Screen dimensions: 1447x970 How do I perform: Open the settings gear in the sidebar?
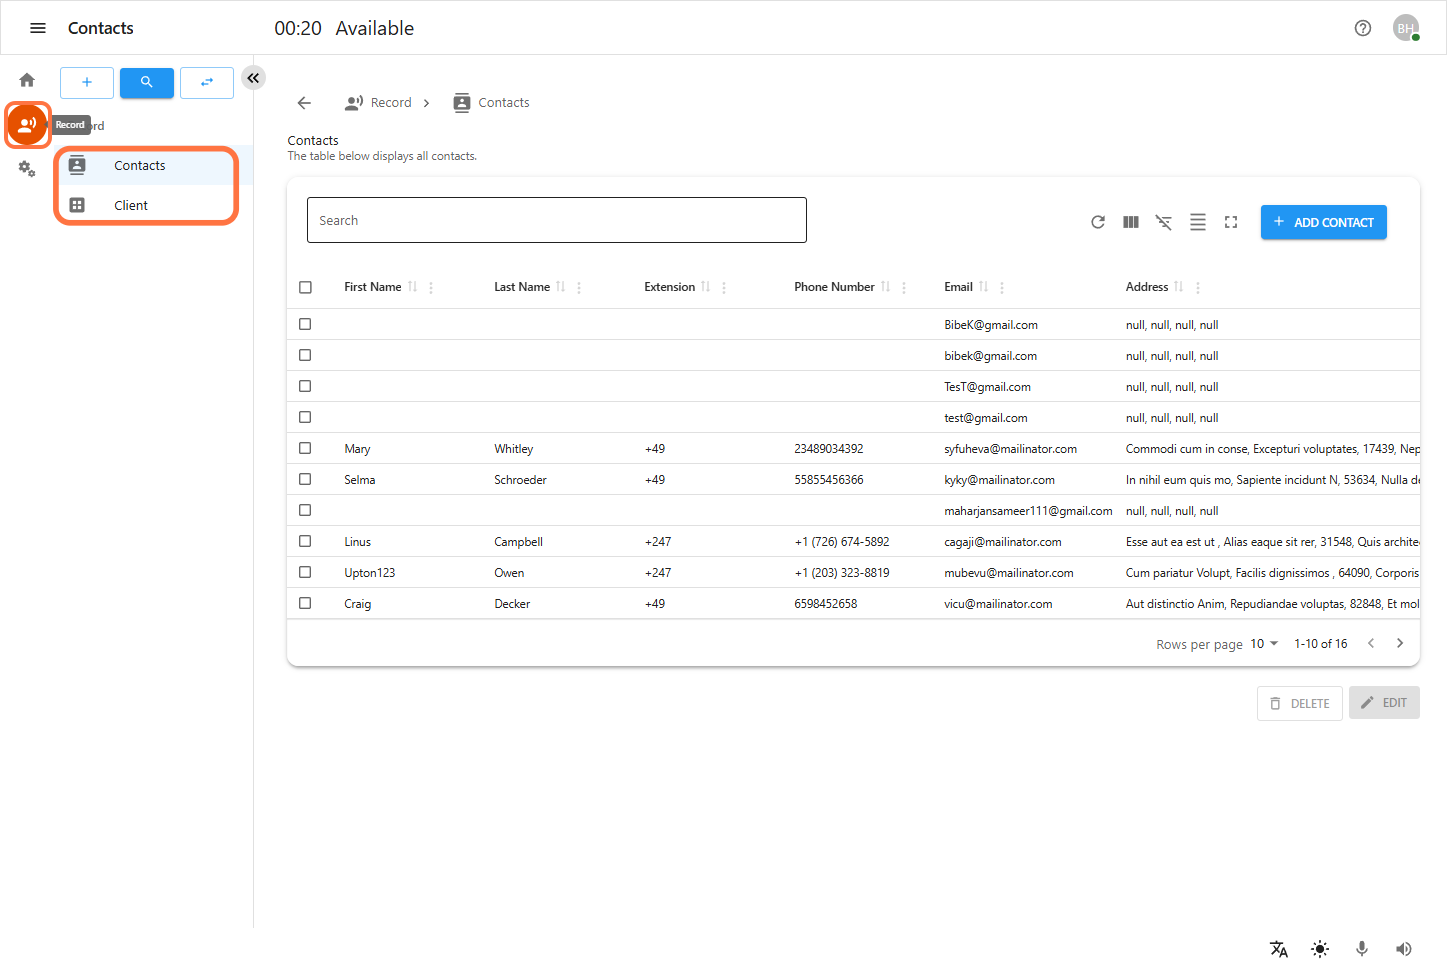pyautogui.click(x=27, y=169)
